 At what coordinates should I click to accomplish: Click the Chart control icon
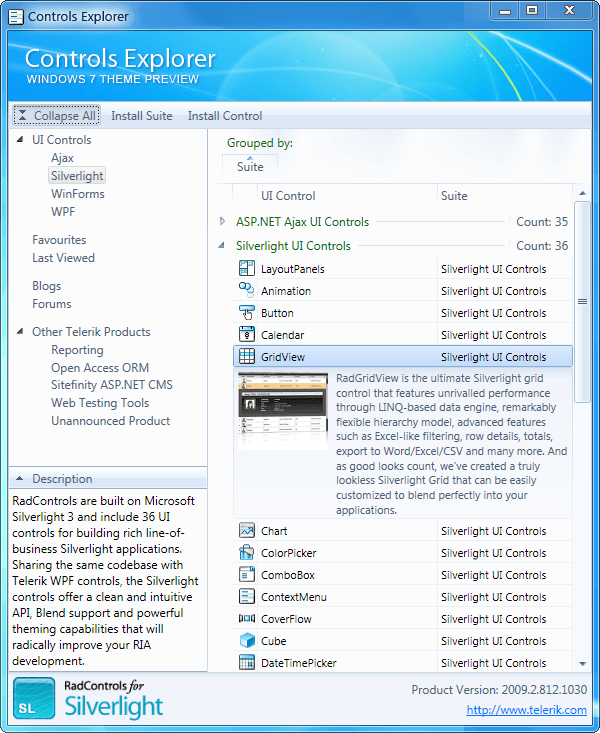(x=246, y=531)
